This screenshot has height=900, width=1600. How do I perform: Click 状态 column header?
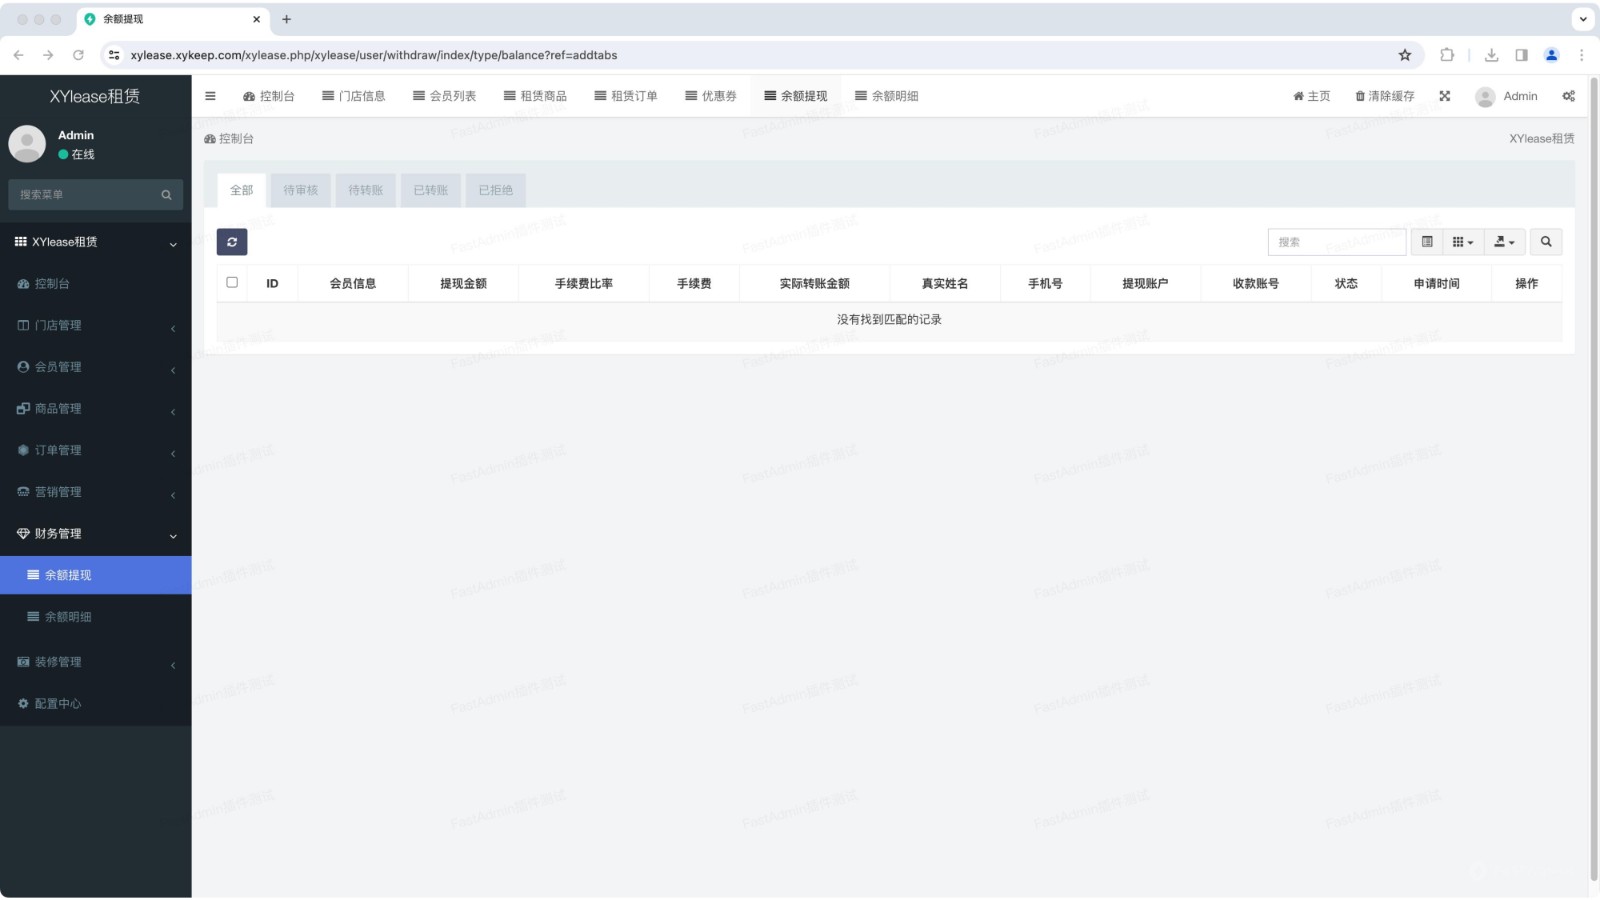[x=1347, y=284]
